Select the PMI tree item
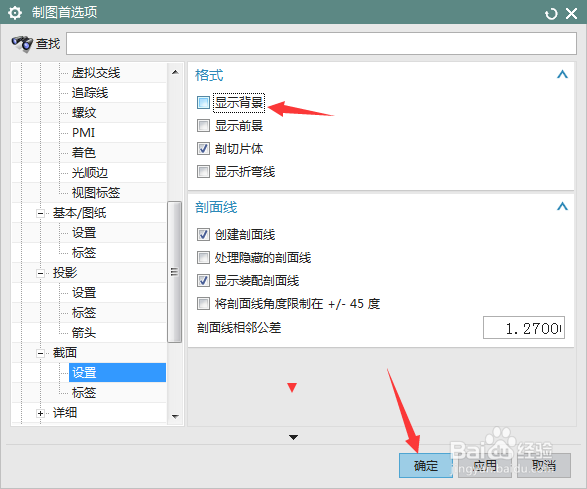587x489 pixels. pos(83,133)
